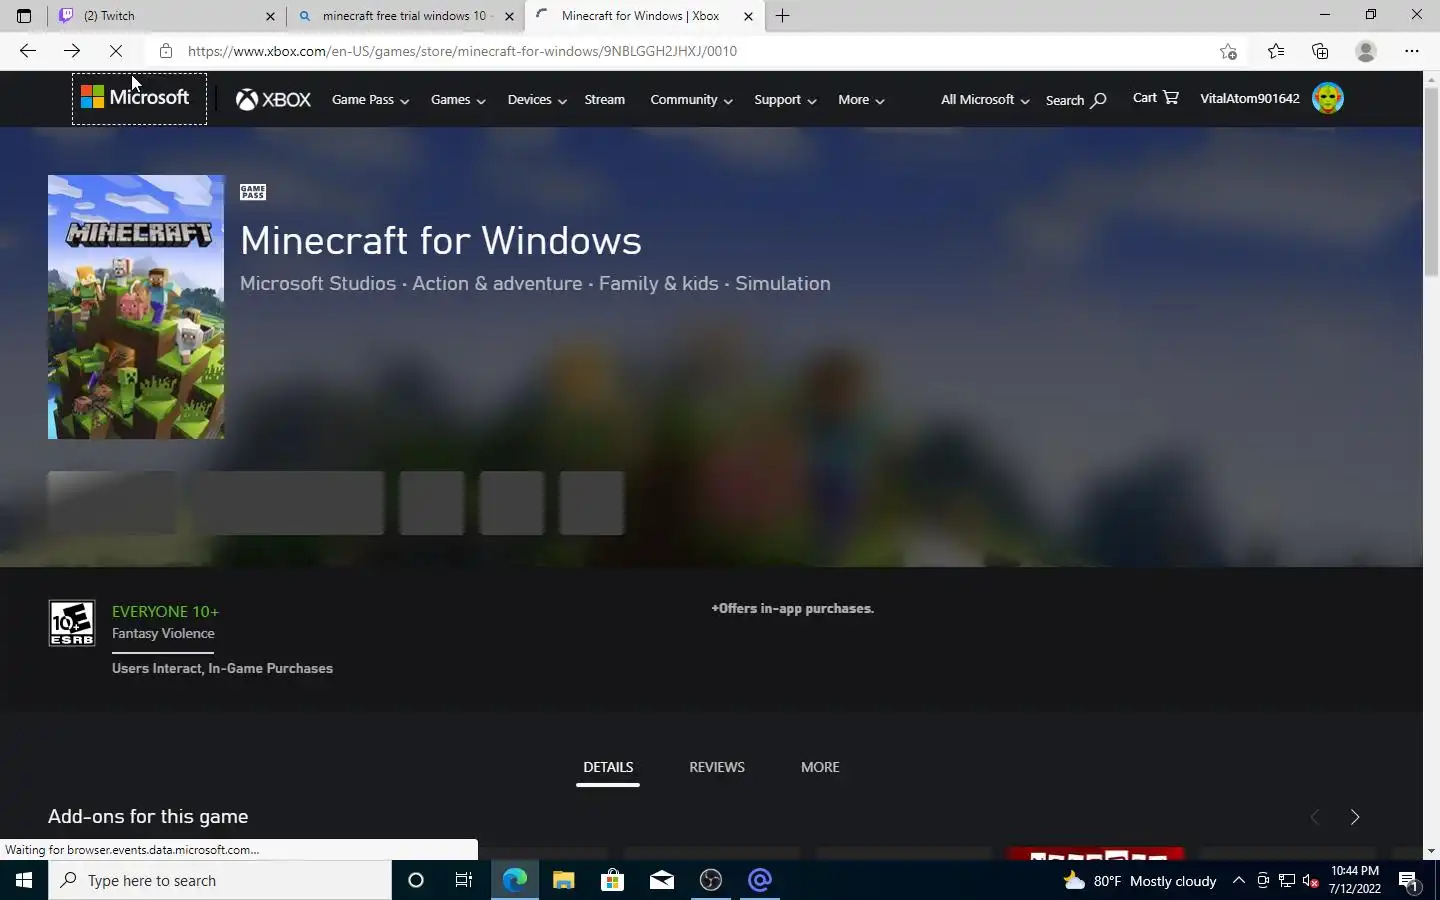Click the search magnifier icon in Xbox header

tap(1099, 100)
